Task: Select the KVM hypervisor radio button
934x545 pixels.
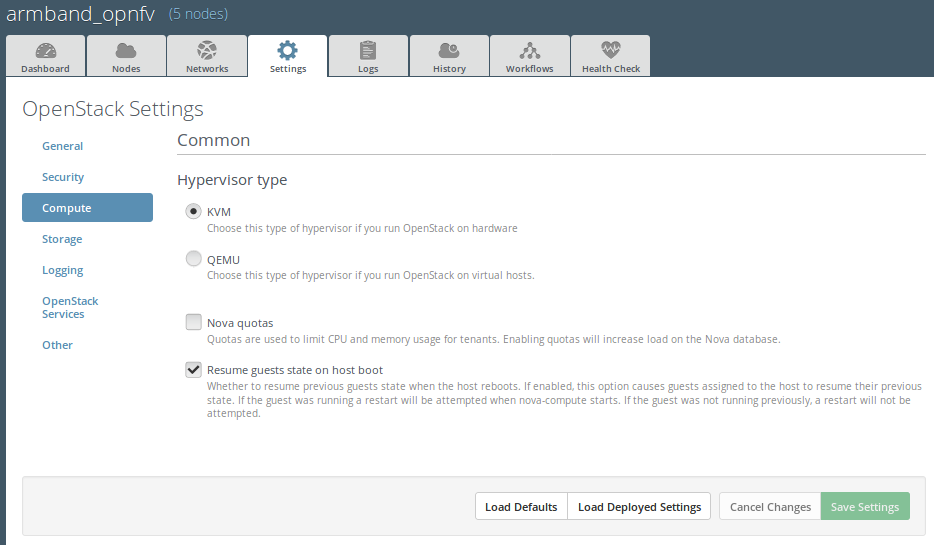Action: (x=194, y=211)
